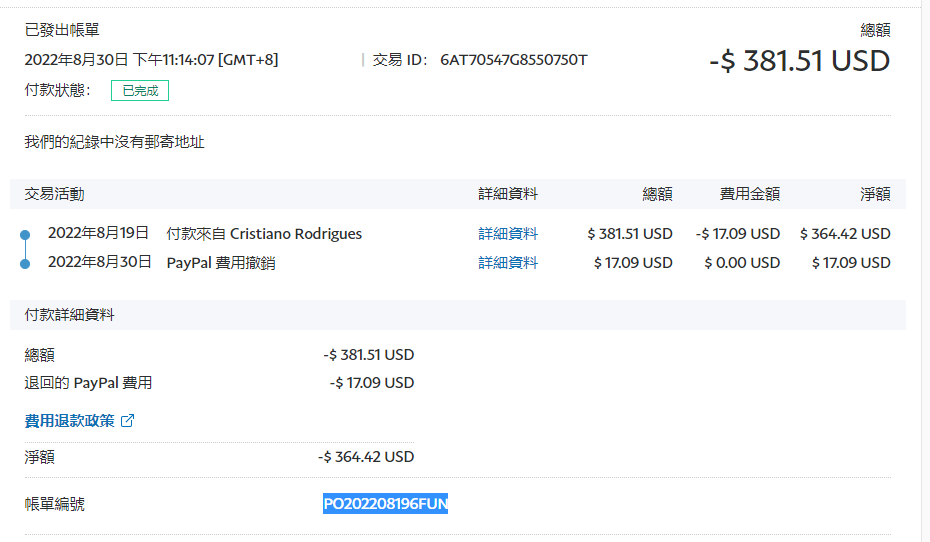Click the 已發出帳單 page heading
Viewport: 930px width, 542px height.
62,31
